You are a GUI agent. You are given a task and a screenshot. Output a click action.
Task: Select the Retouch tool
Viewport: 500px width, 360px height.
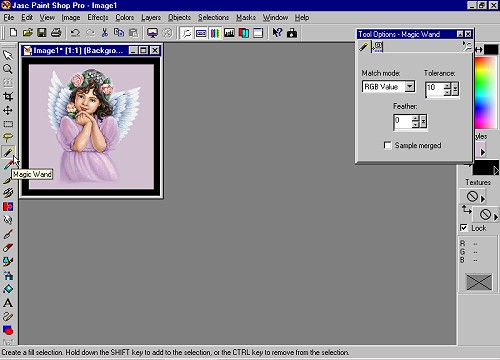(x=8, y=220)
